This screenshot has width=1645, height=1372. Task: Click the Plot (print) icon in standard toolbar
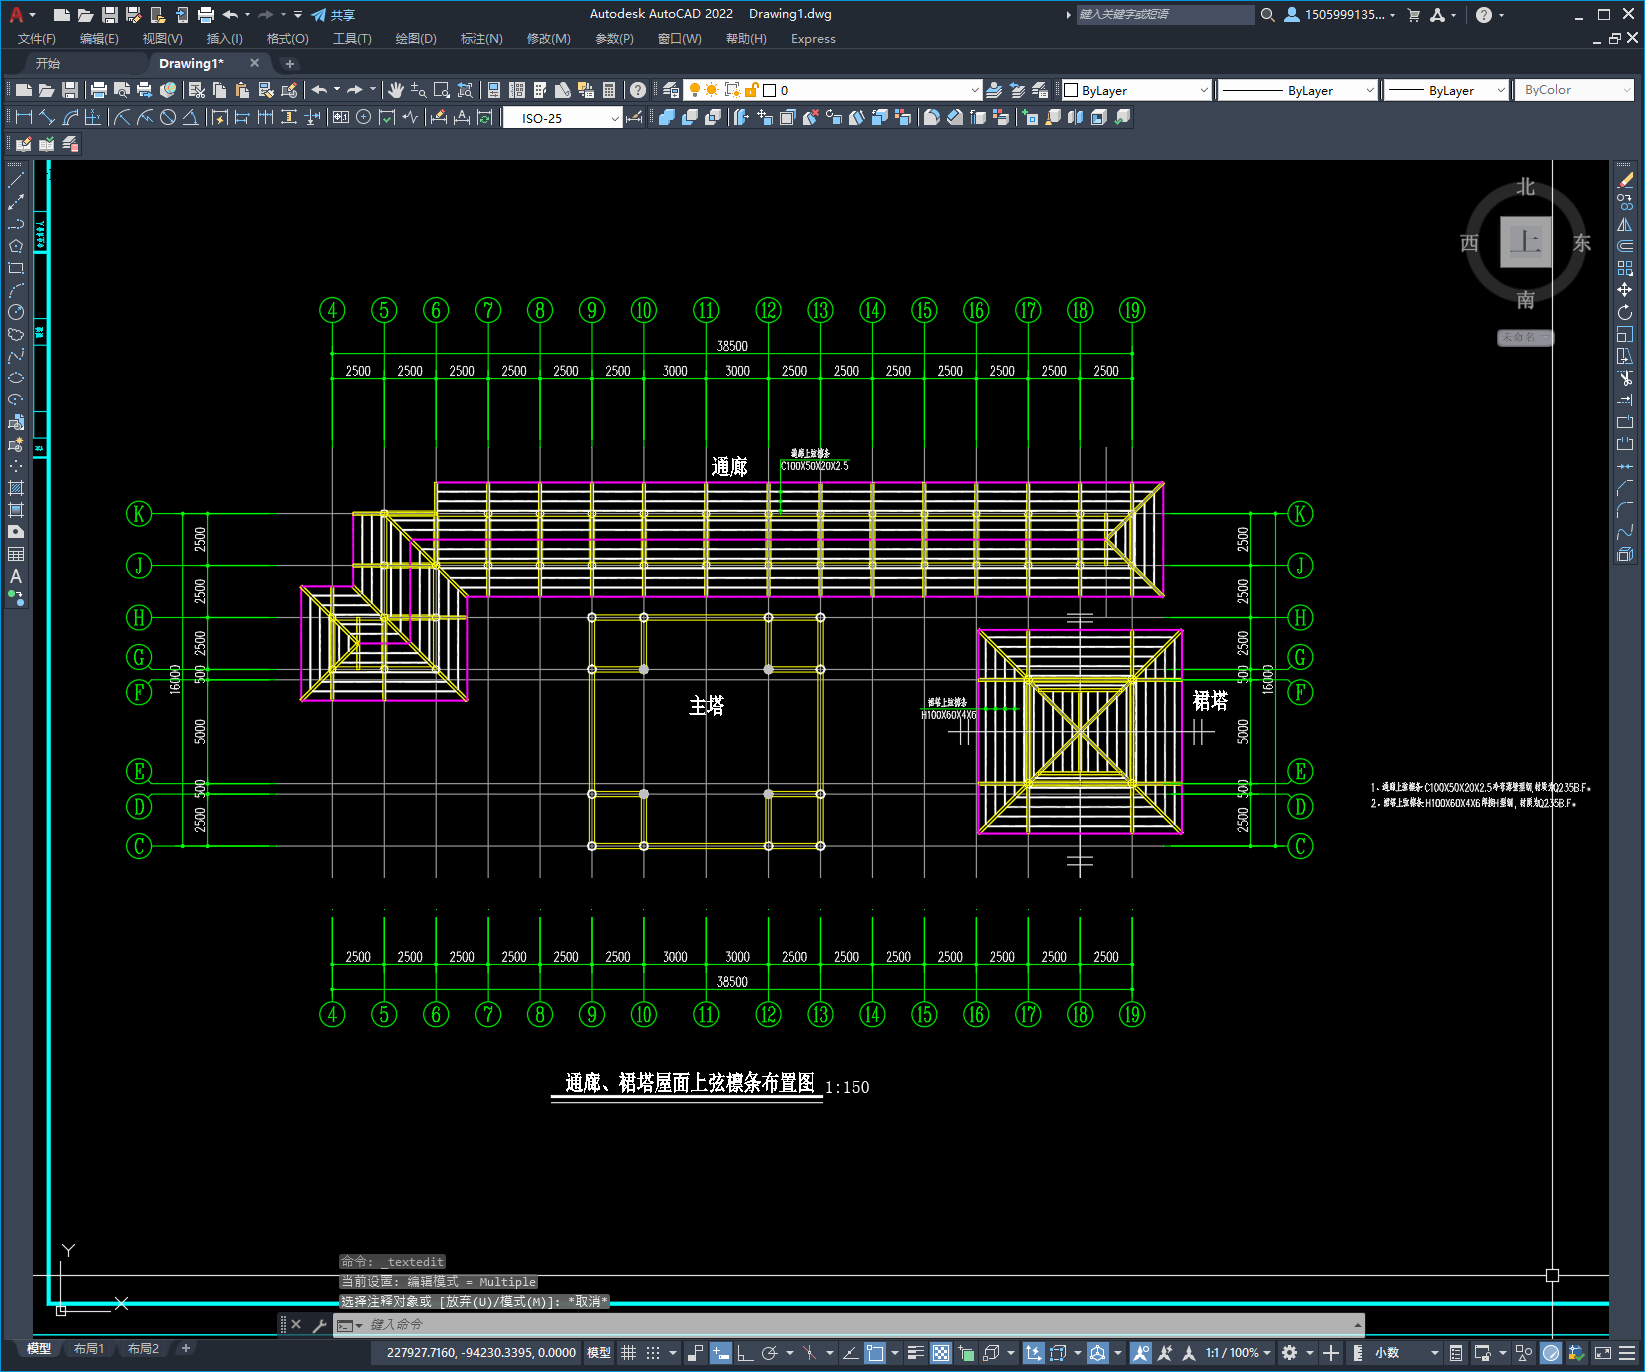pos(99,90)
